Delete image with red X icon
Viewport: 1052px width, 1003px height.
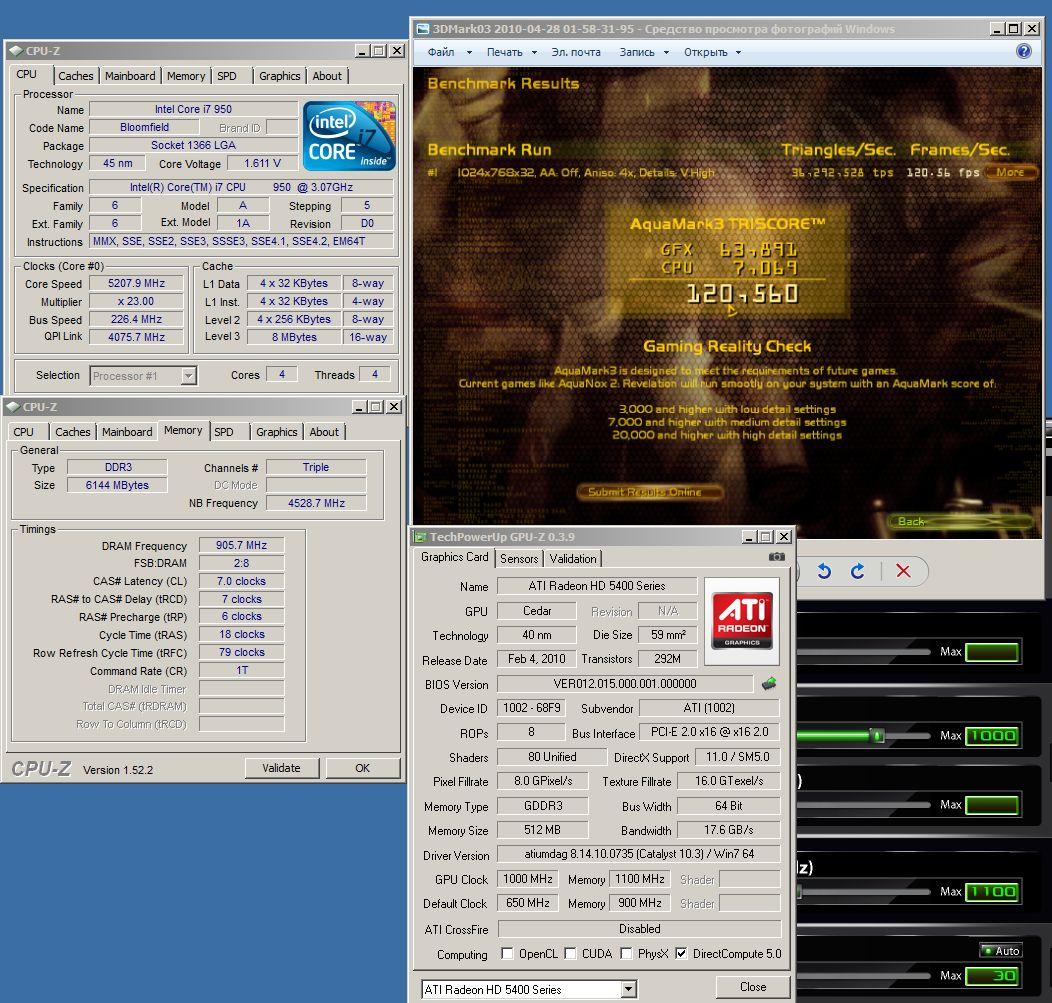903,571
